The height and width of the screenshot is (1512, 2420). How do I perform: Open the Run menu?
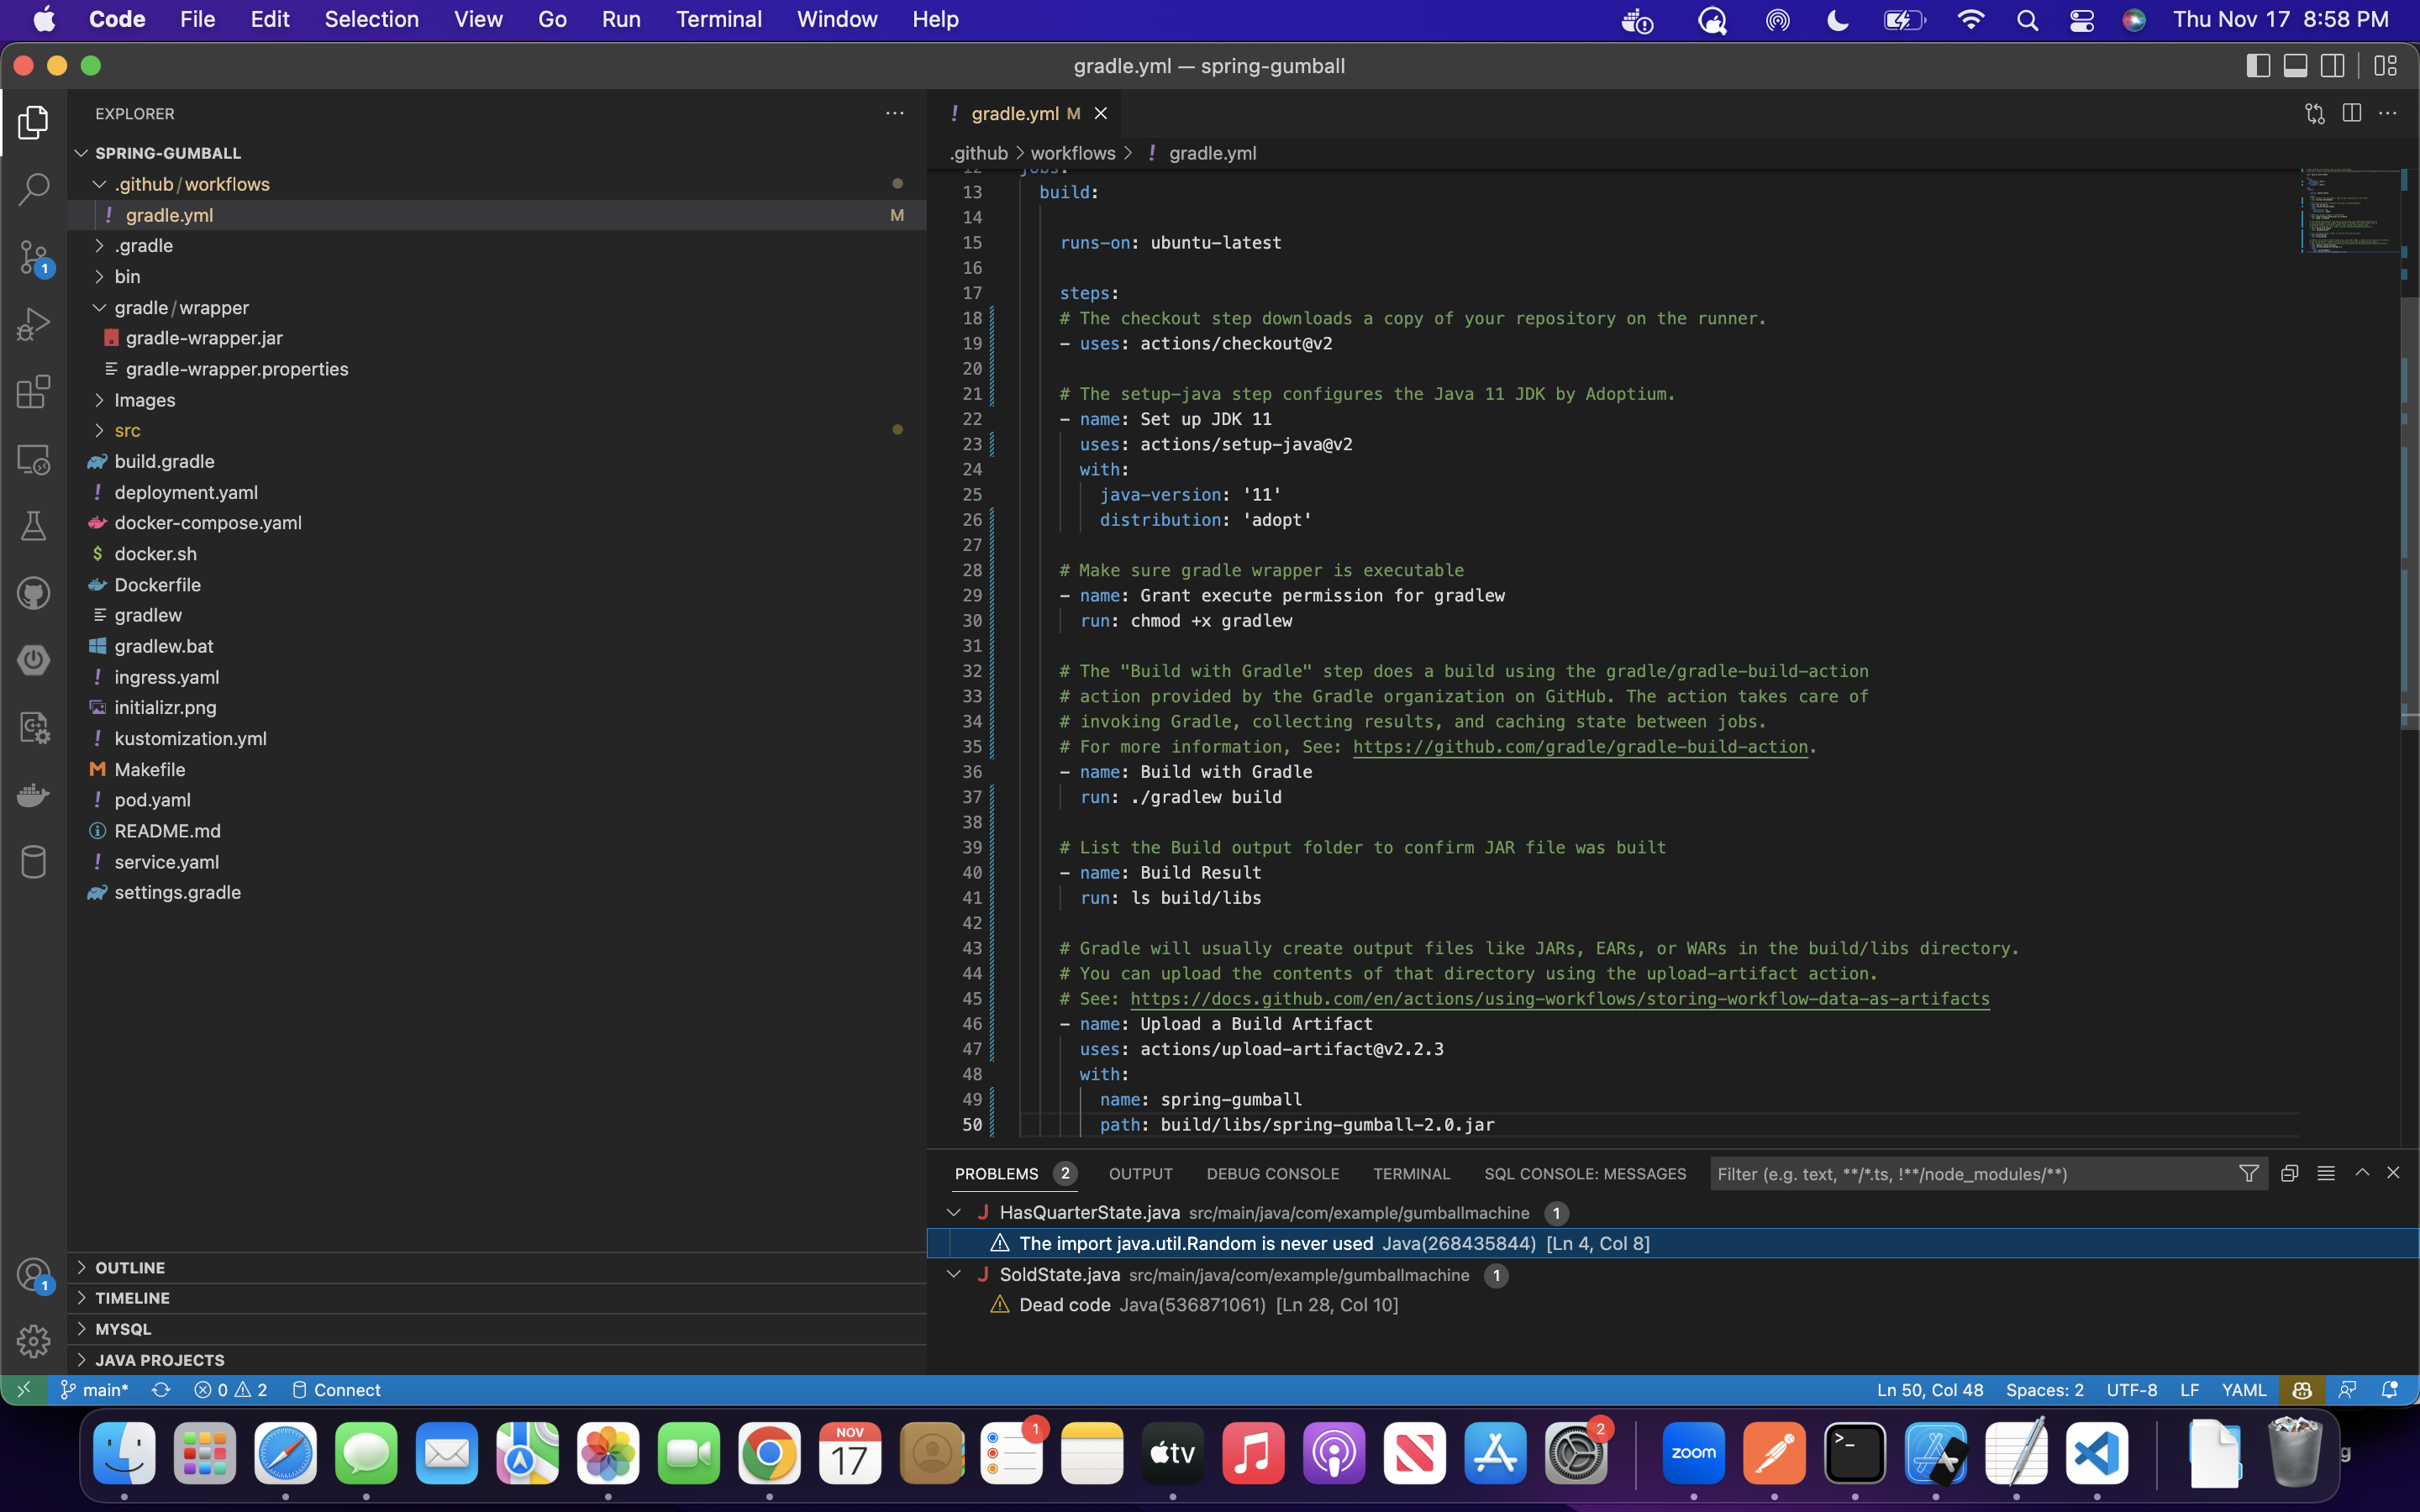point(621,19)
